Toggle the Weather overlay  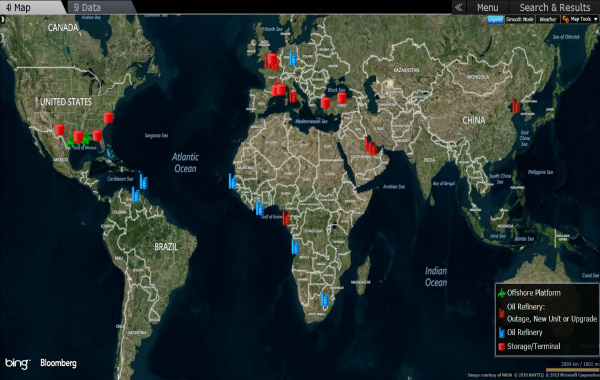(x=547, y=19)
